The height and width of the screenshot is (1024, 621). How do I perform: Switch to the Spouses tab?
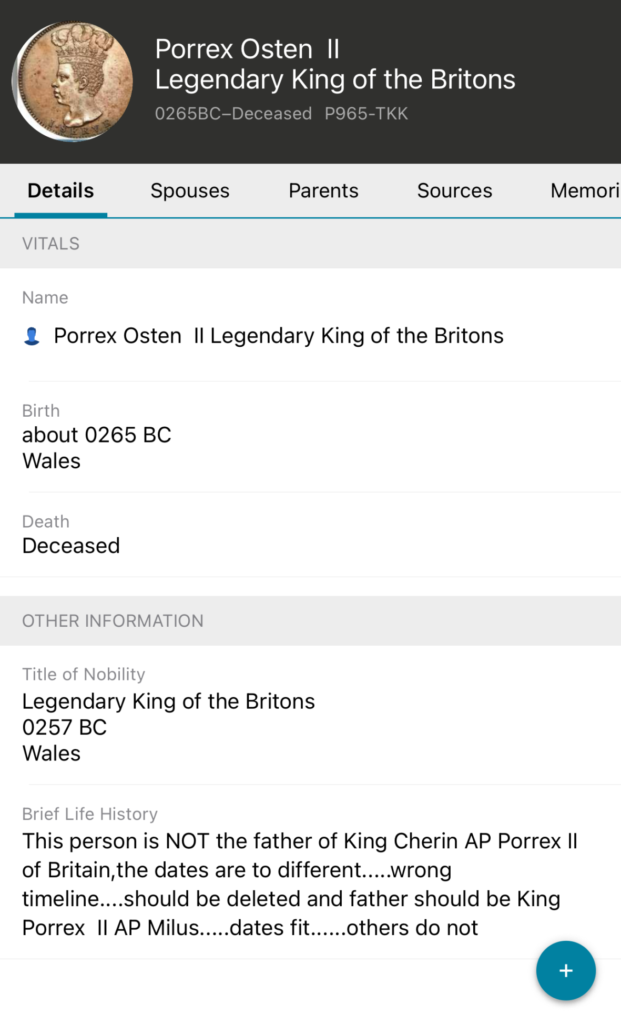(190, 191)
